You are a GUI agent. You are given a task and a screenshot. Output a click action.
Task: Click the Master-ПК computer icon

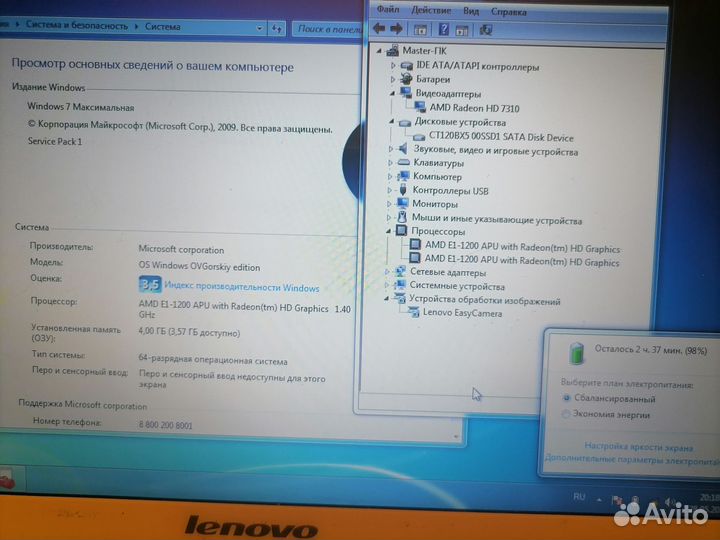coord(393,51)
